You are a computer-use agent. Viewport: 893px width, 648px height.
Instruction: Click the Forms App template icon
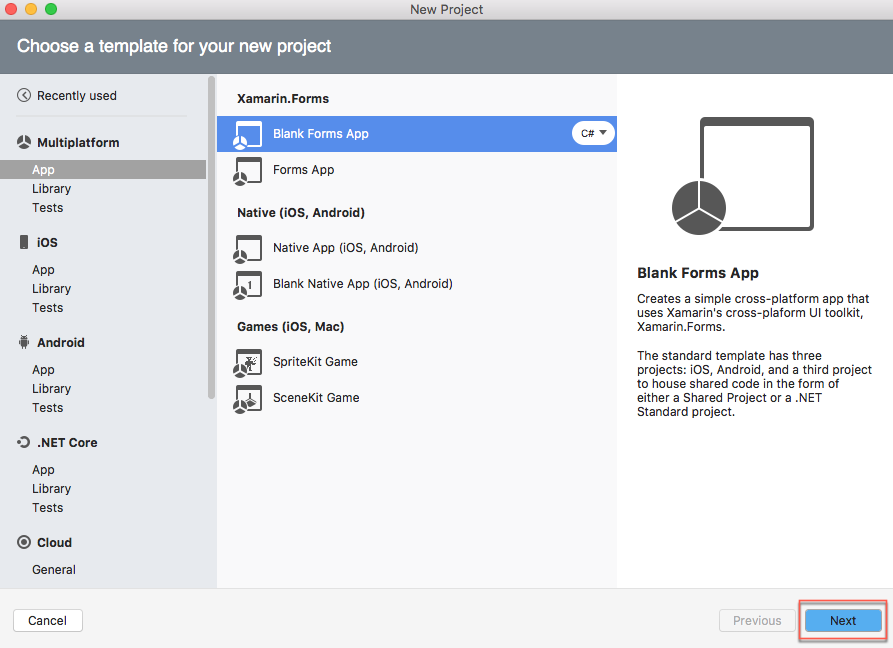247,171
